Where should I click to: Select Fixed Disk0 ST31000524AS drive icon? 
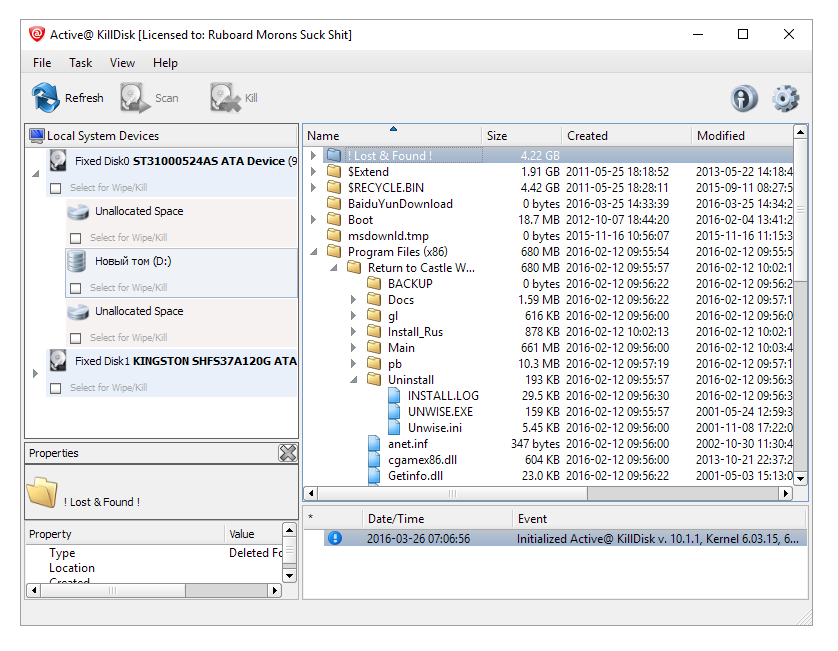58,160
